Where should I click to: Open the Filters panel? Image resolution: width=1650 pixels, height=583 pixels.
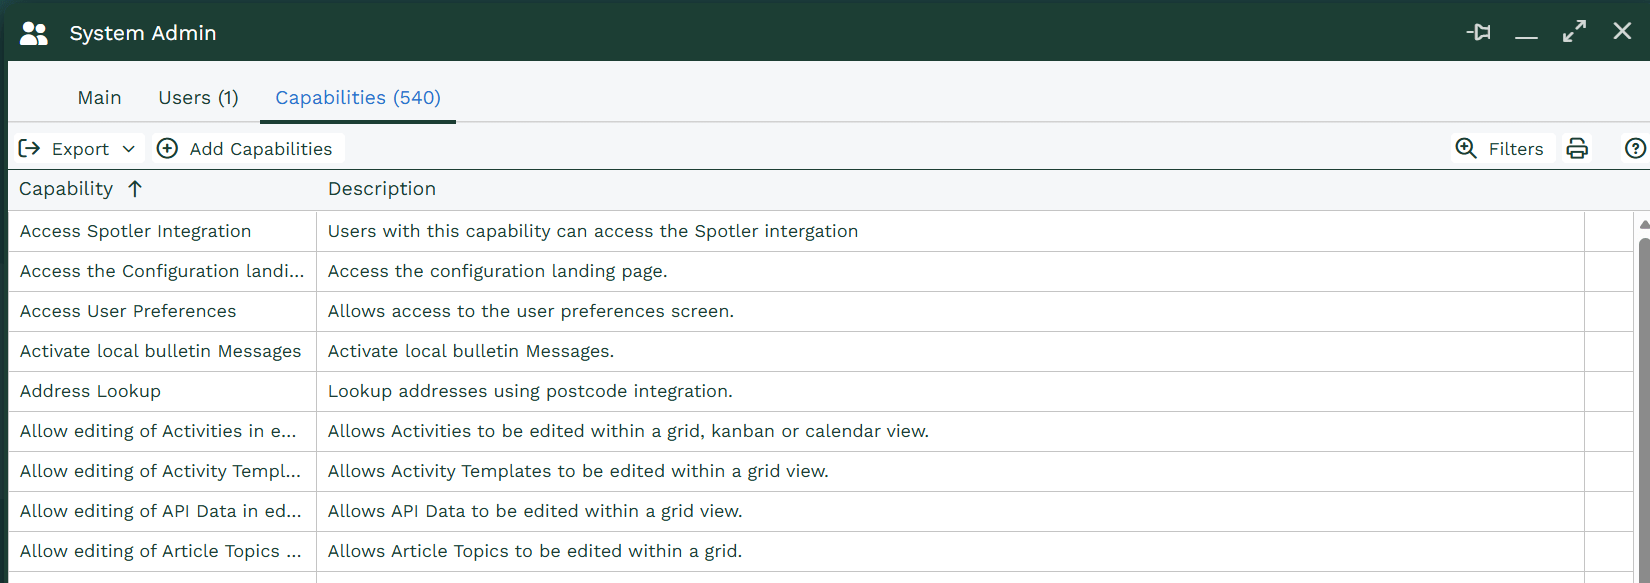click(x=1501, y=149)
